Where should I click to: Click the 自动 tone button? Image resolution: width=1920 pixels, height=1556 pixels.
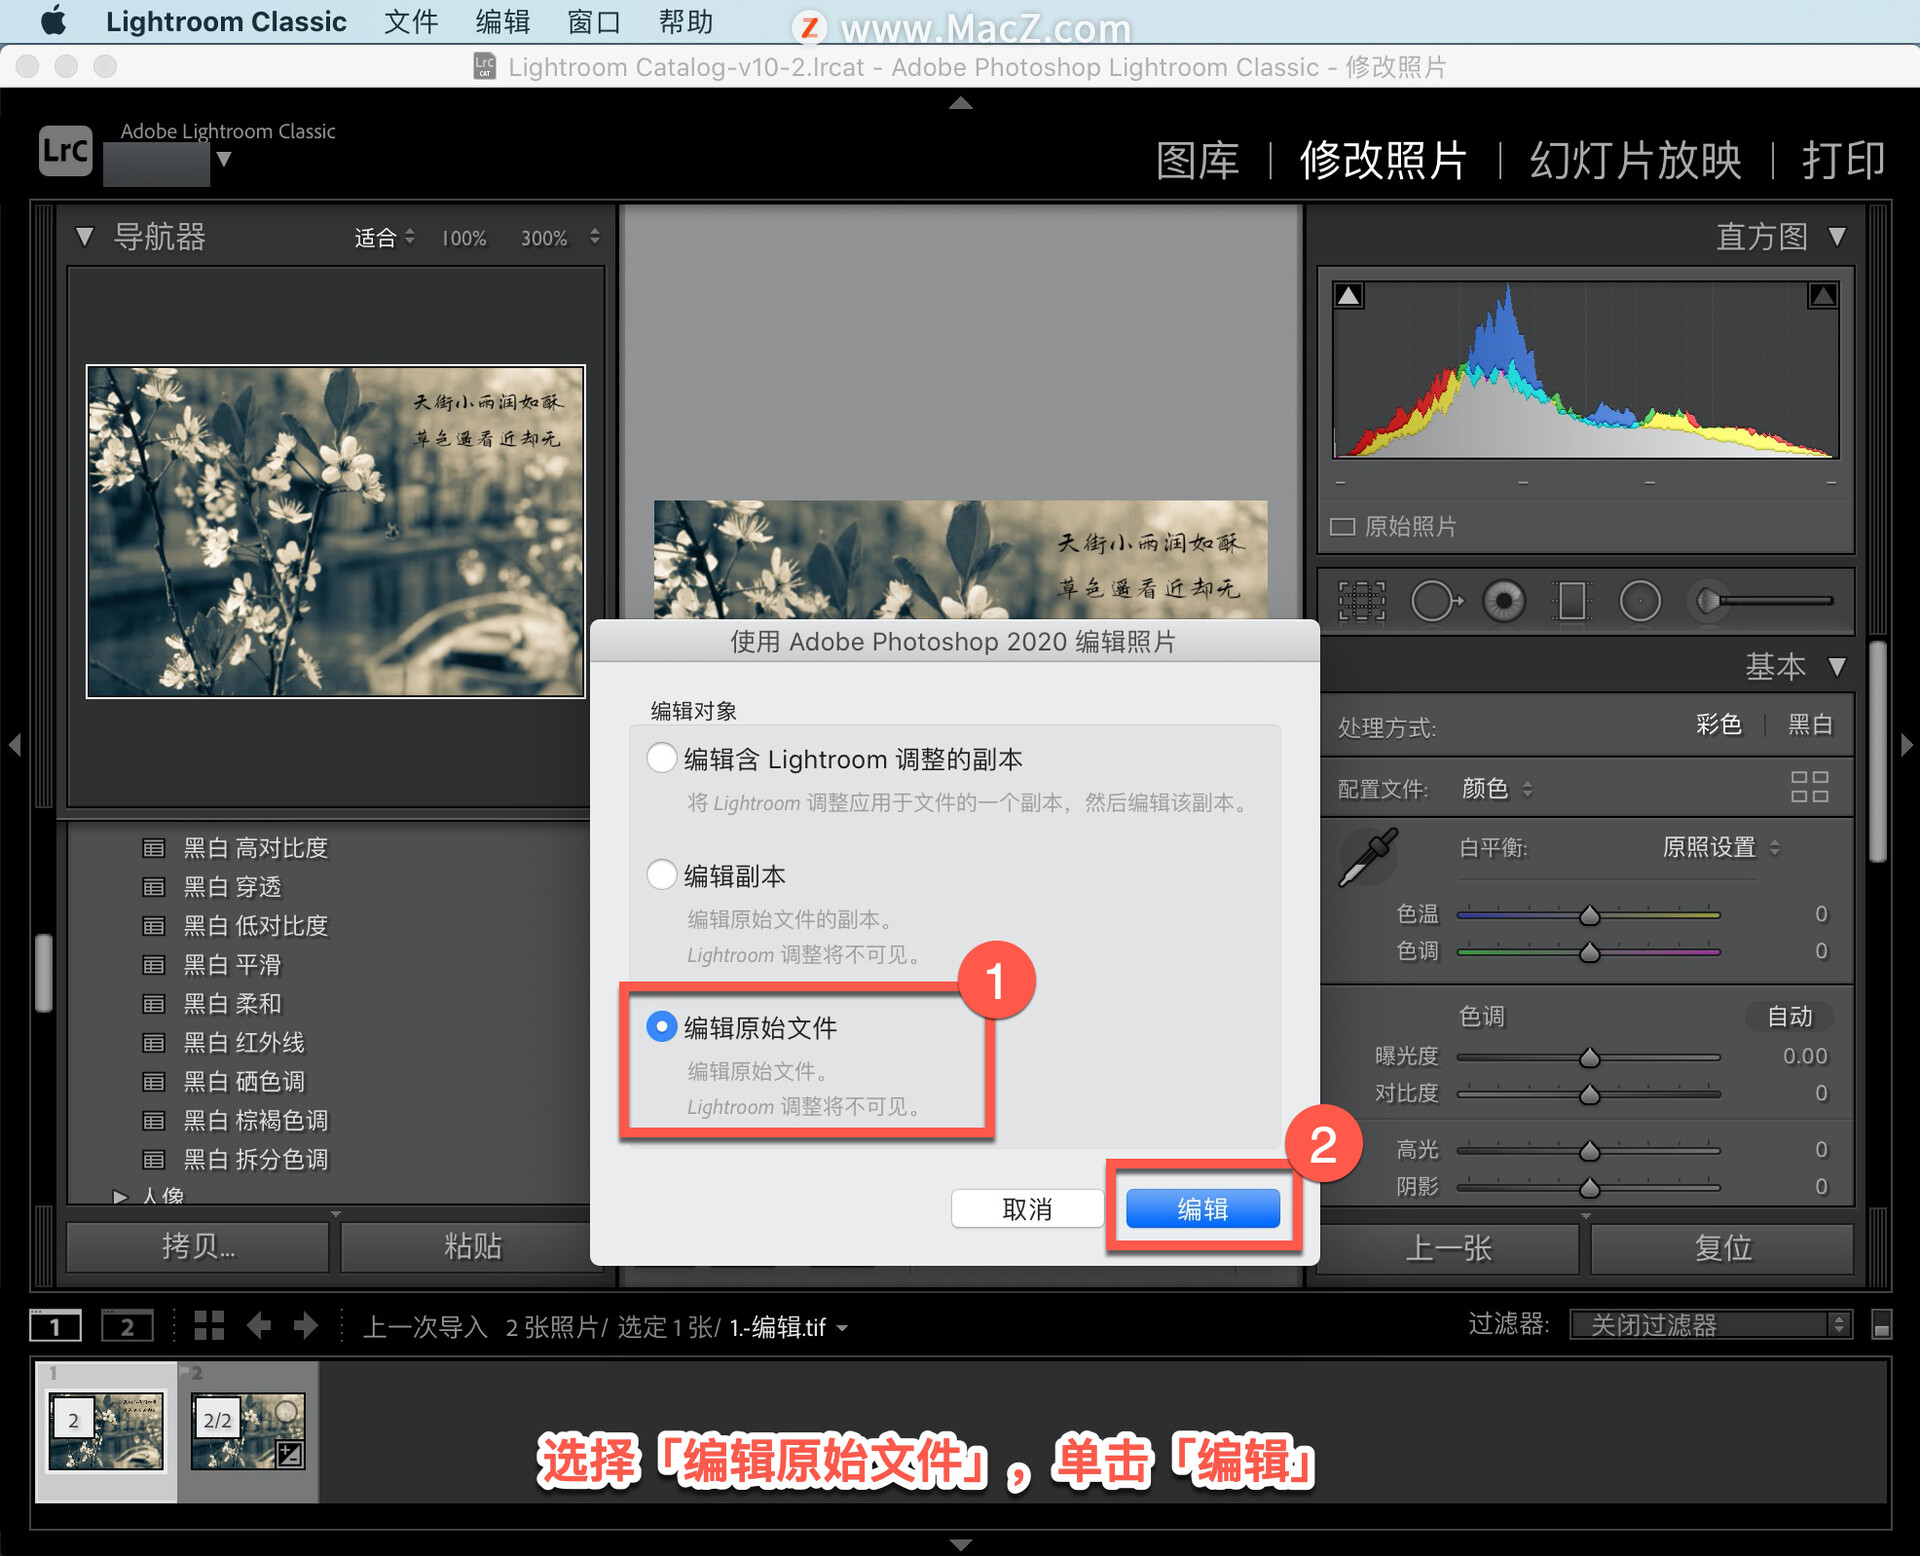(x=1789, y=1016)
